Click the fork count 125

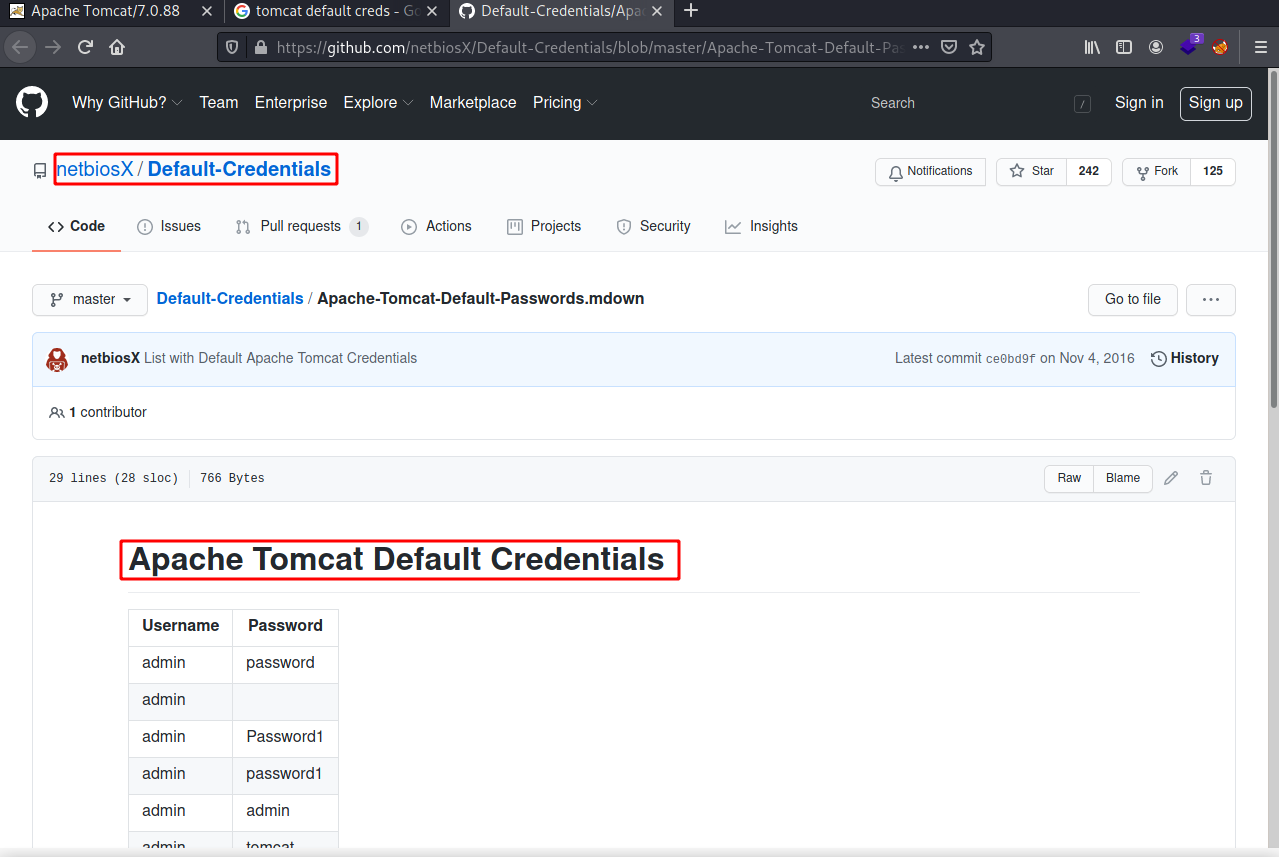(1213, 172)
